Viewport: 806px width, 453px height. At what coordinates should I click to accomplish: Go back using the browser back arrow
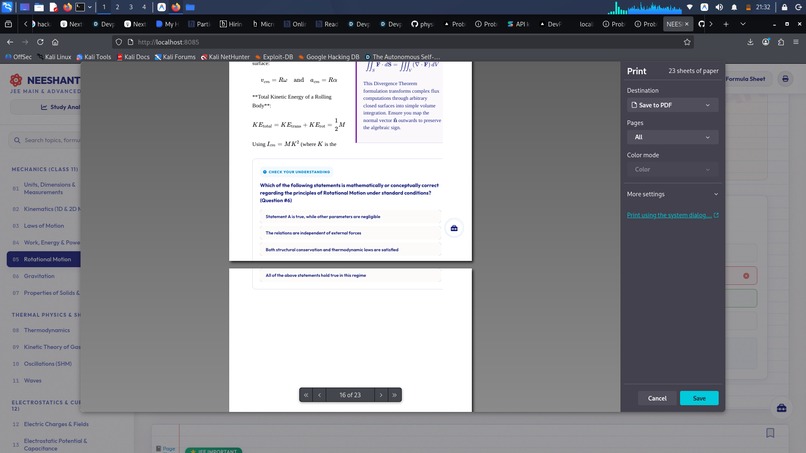point(10,42)
